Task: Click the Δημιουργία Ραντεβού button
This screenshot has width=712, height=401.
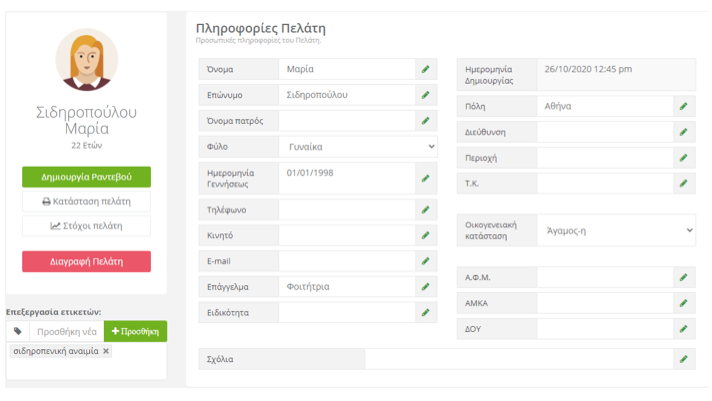Action: coord(86,177)
